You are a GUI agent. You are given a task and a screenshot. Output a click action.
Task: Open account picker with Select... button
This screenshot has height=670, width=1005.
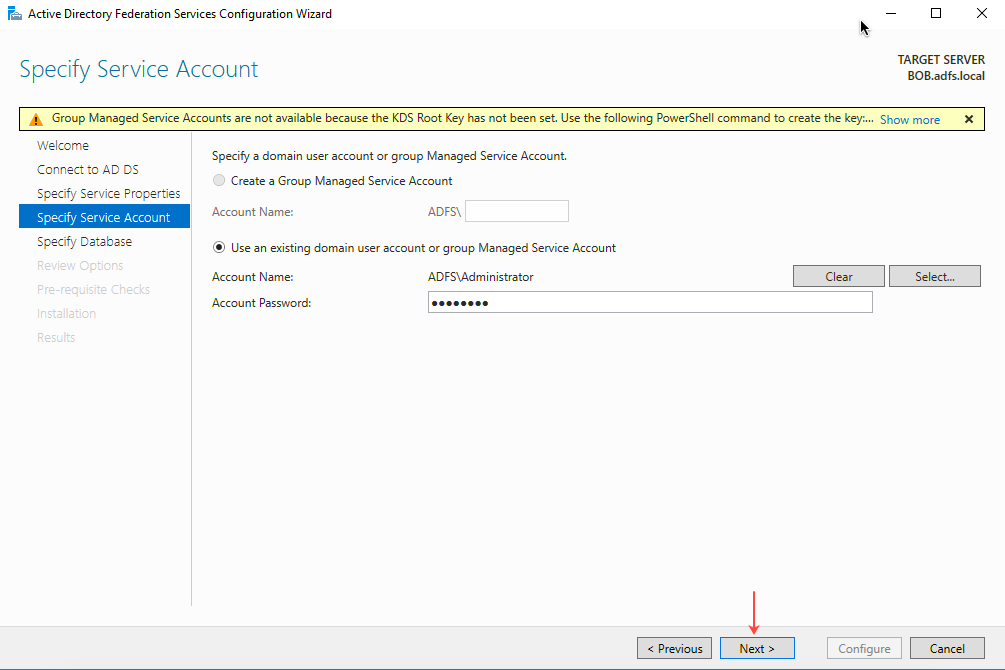point(934,275)
